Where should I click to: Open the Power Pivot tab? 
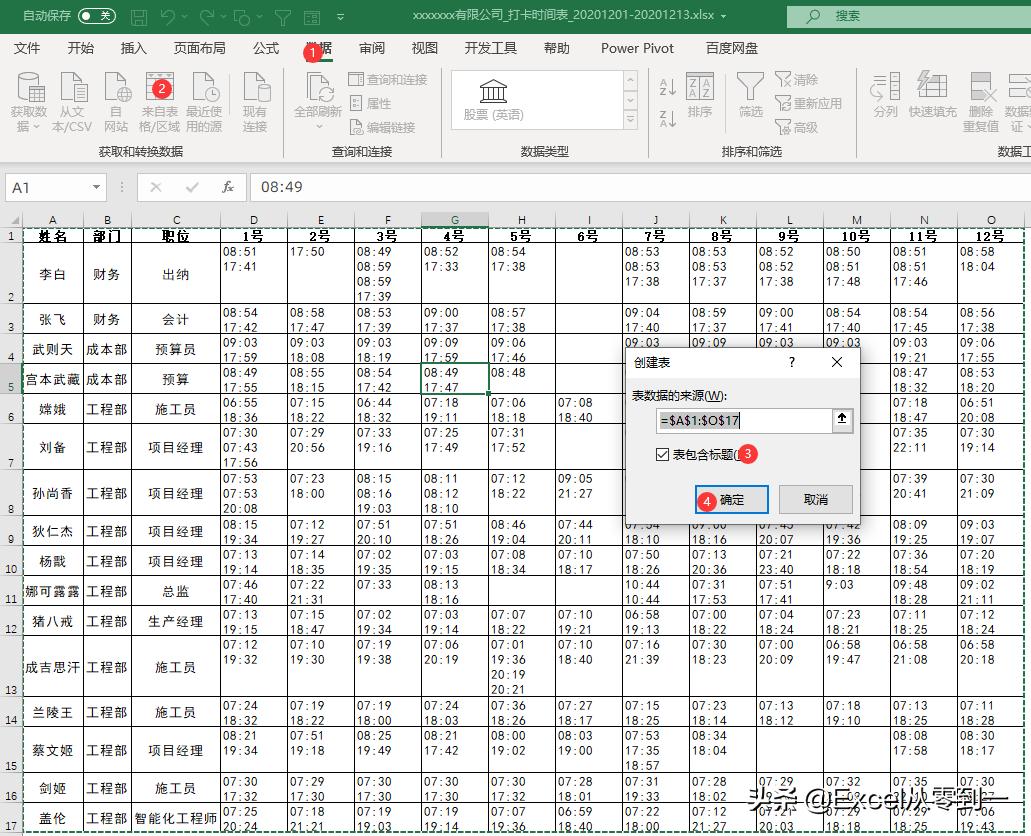pos(637,47)
